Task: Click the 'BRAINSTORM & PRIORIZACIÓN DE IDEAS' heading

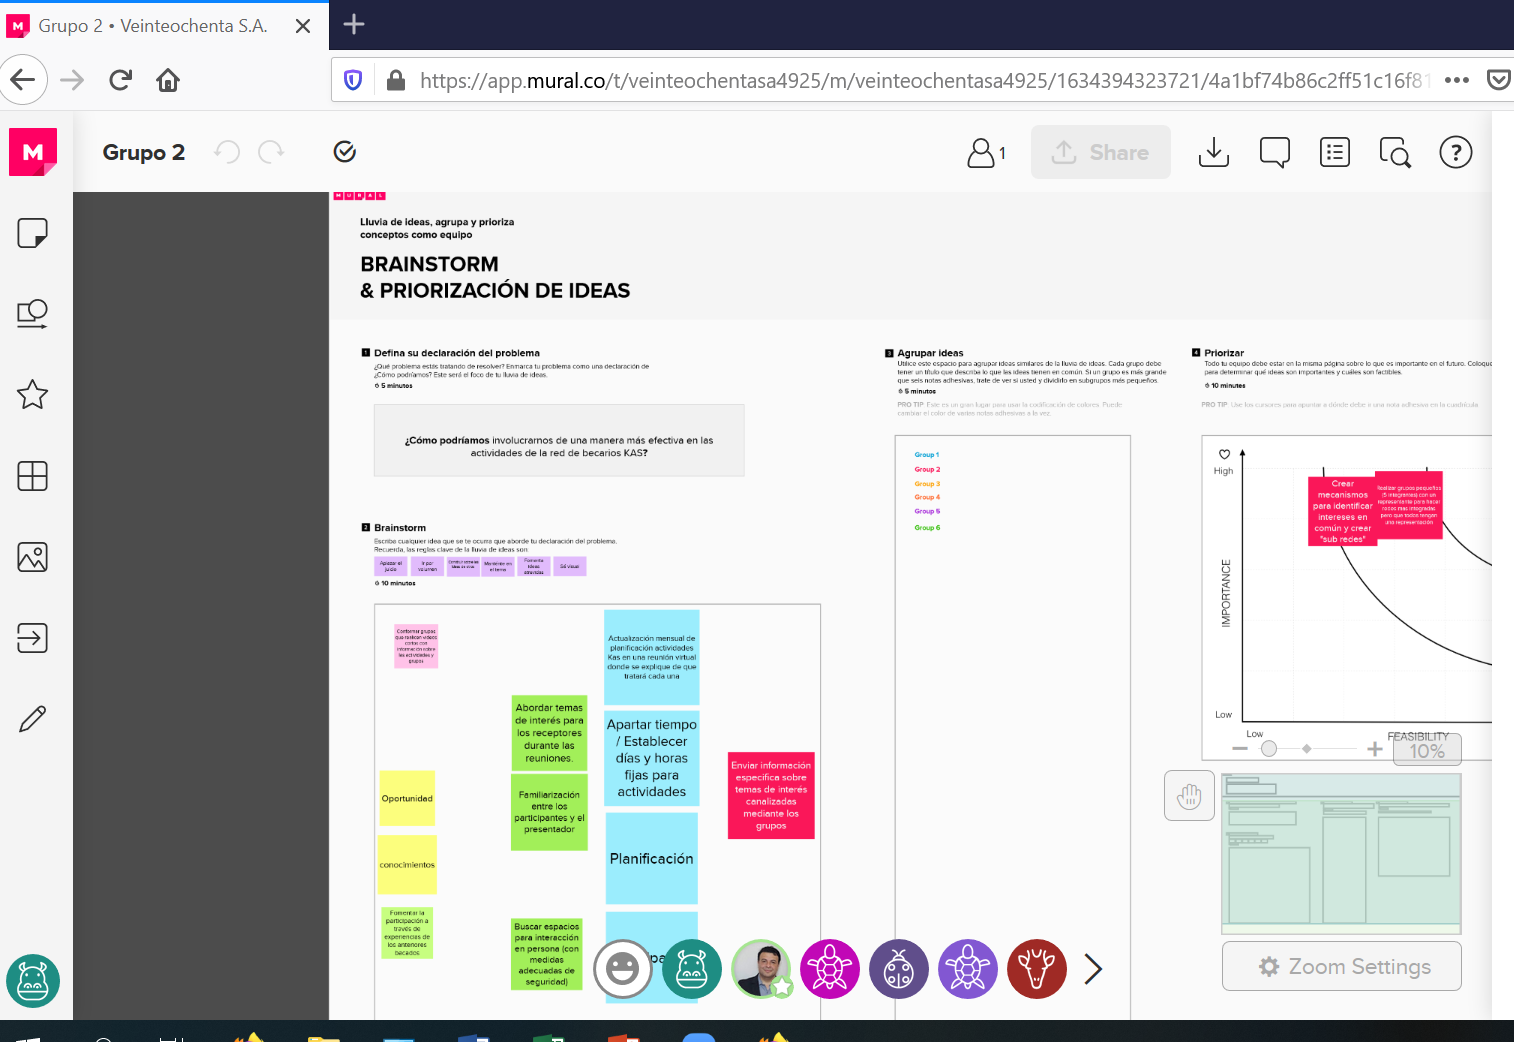Action: point(495,277)
